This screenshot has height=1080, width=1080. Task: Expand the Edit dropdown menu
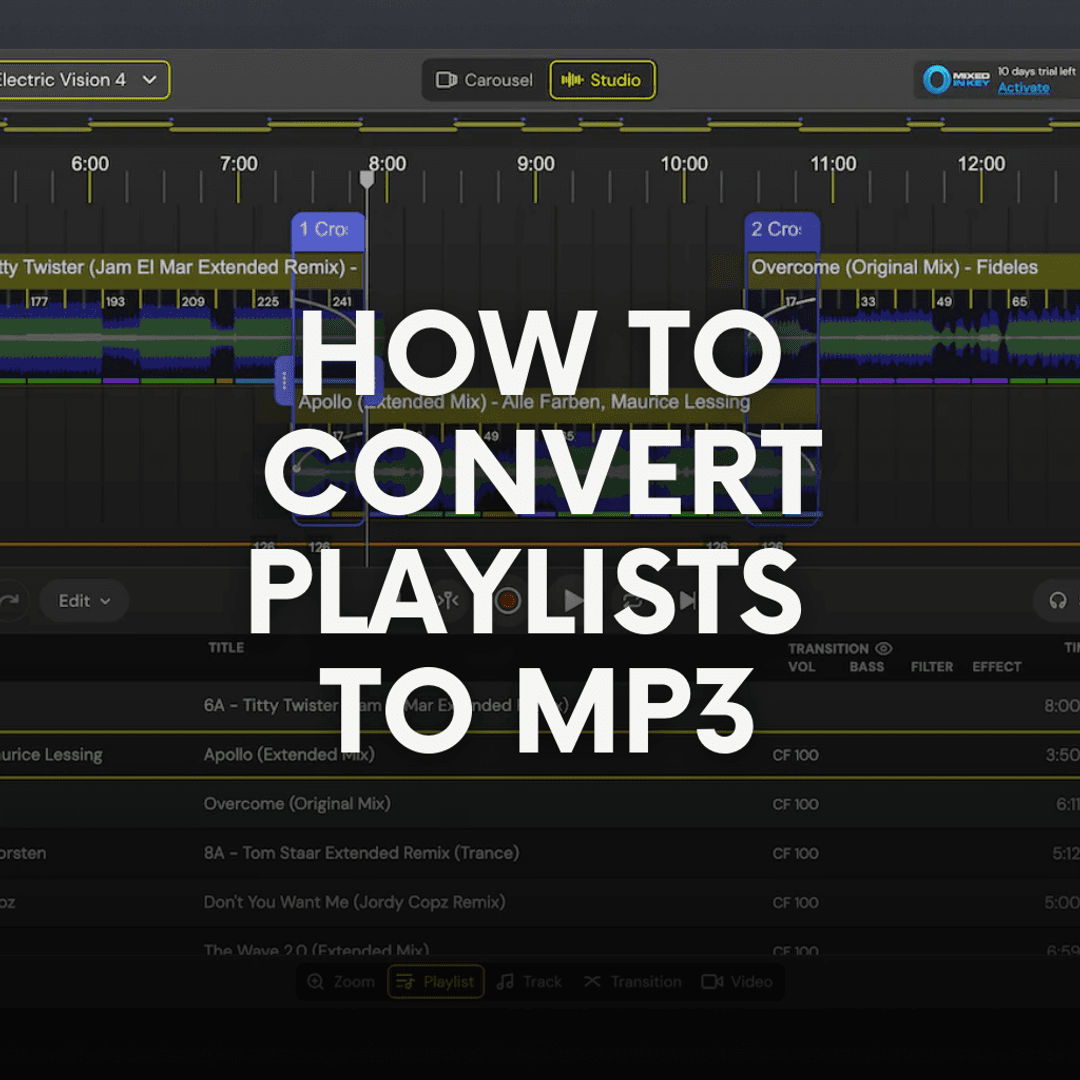(x=84, y=601)
